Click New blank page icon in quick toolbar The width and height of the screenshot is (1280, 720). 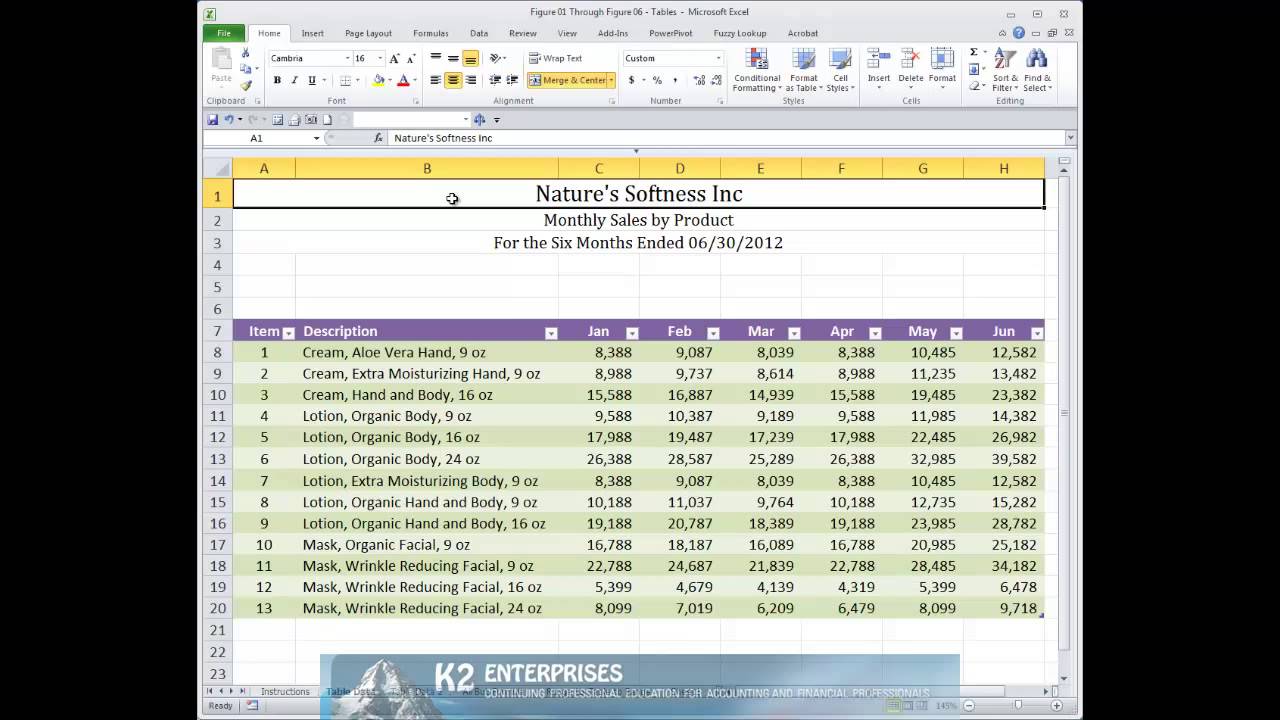pos(327,119)
